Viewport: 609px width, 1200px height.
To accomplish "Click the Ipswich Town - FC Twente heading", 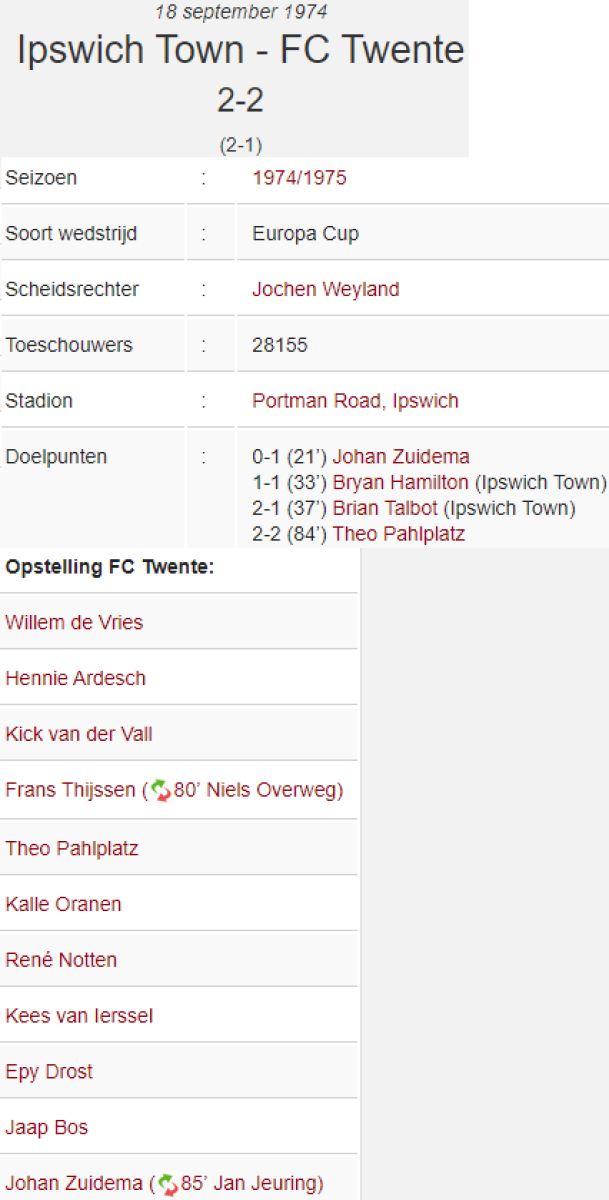I will coord(241,50).
